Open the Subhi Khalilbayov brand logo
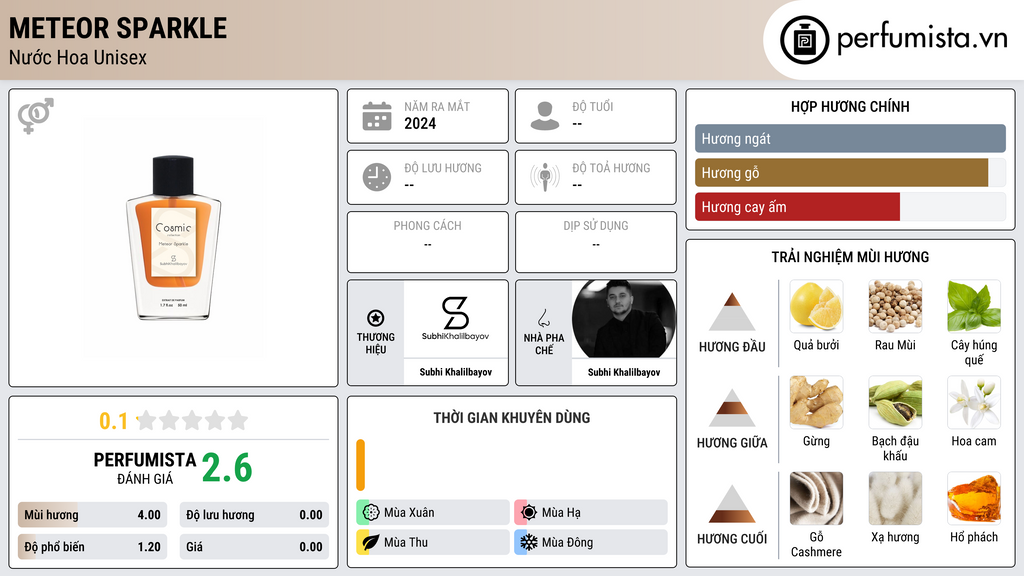This screenshot has height=576, width=1024. coord(455,319)
